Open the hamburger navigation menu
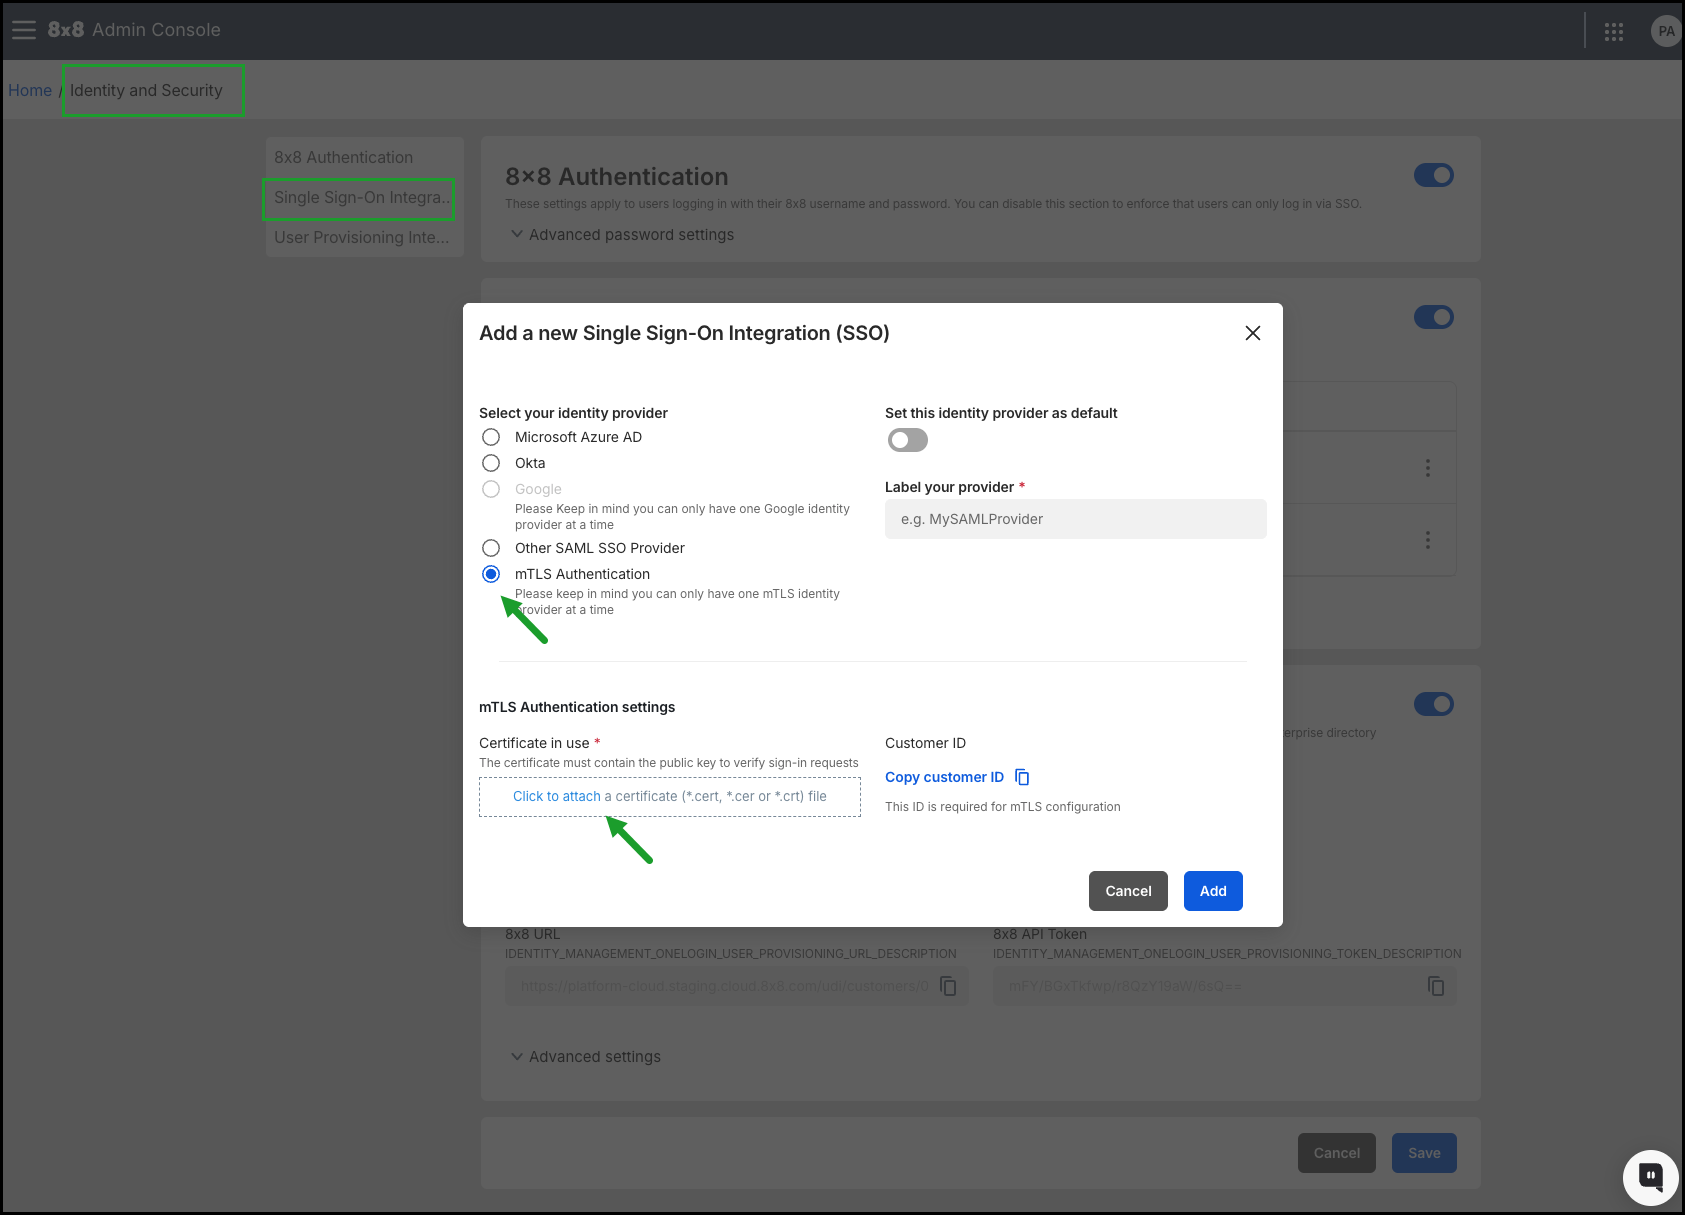This screenshot has height=1215, width=1685. (24, 30)
